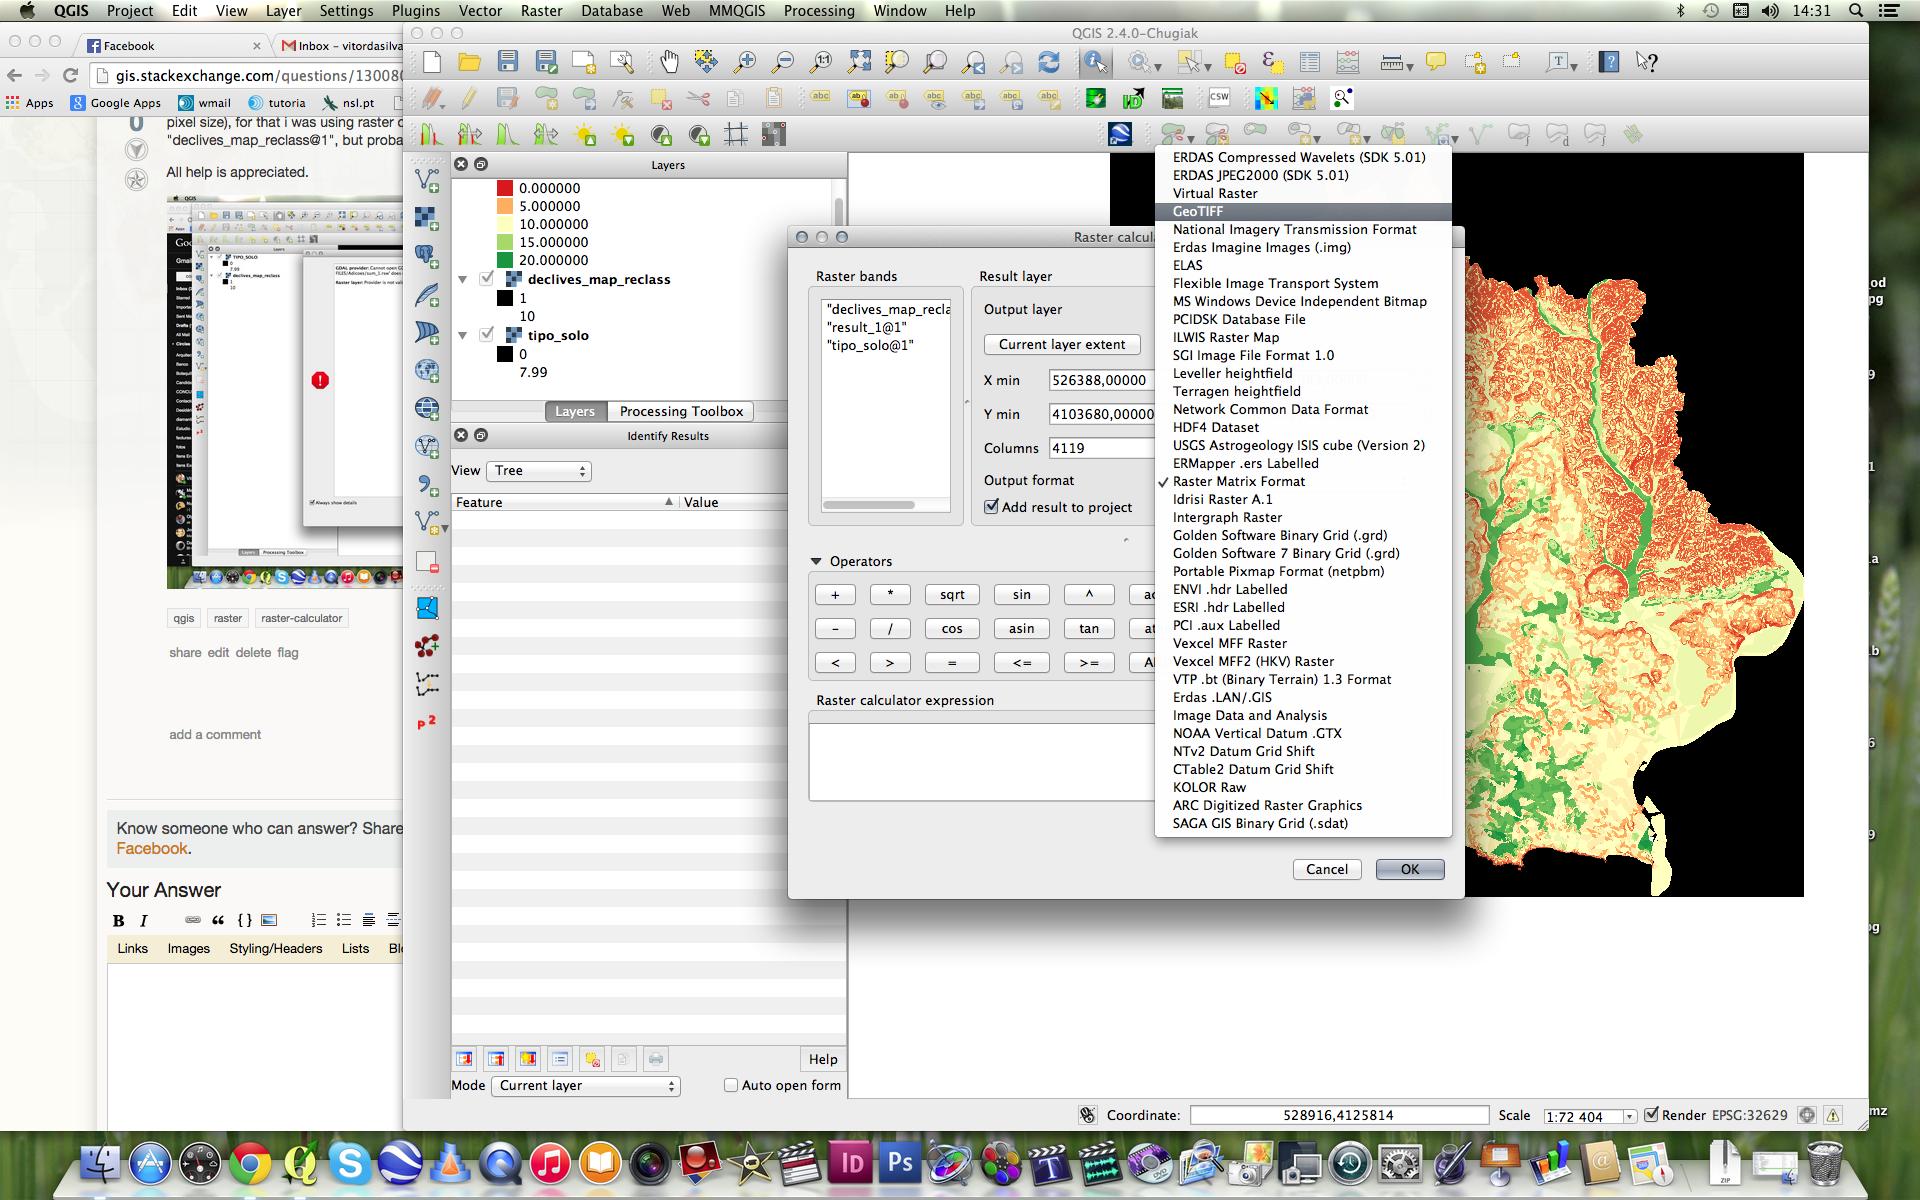Image resolution: width=1920 pixels, height=1200 pixels.
Task: Click Add Vector Layer in side toolbar
Action: (427, 181)
